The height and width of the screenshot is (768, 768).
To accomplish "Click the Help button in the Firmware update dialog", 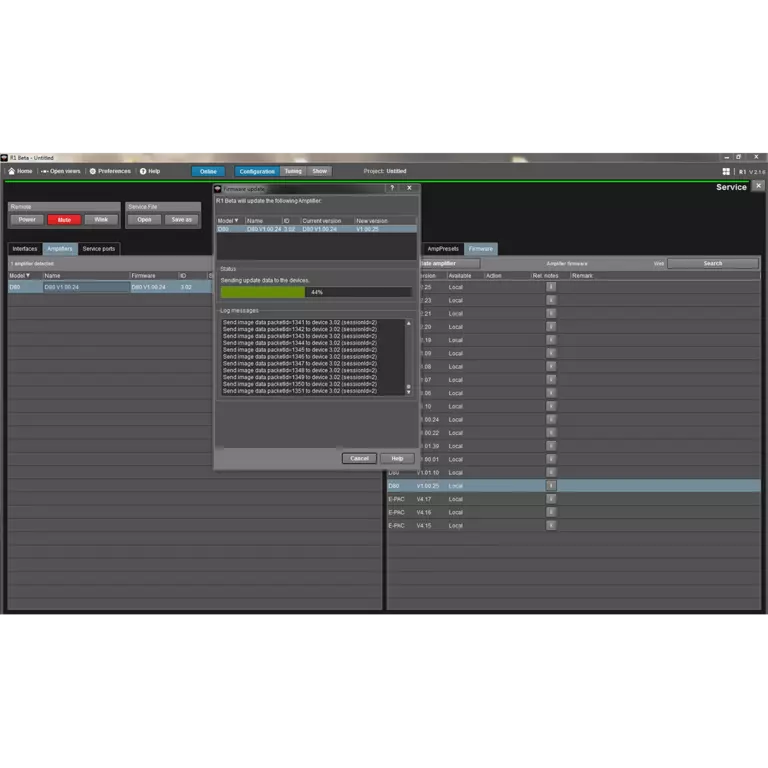I will 397,458.
